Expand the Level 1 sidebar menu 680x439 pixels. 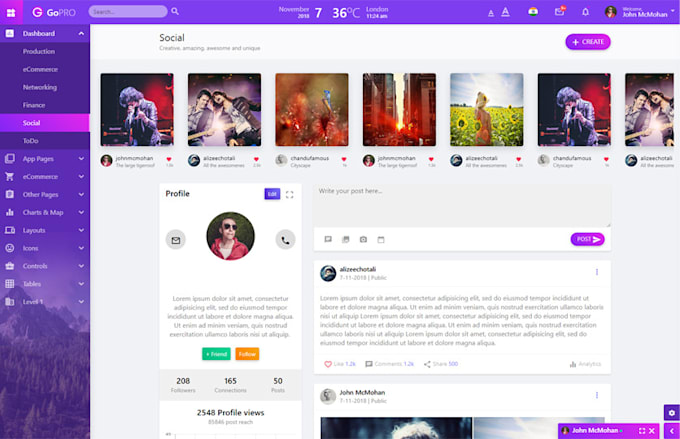click(x=45, y=301)
